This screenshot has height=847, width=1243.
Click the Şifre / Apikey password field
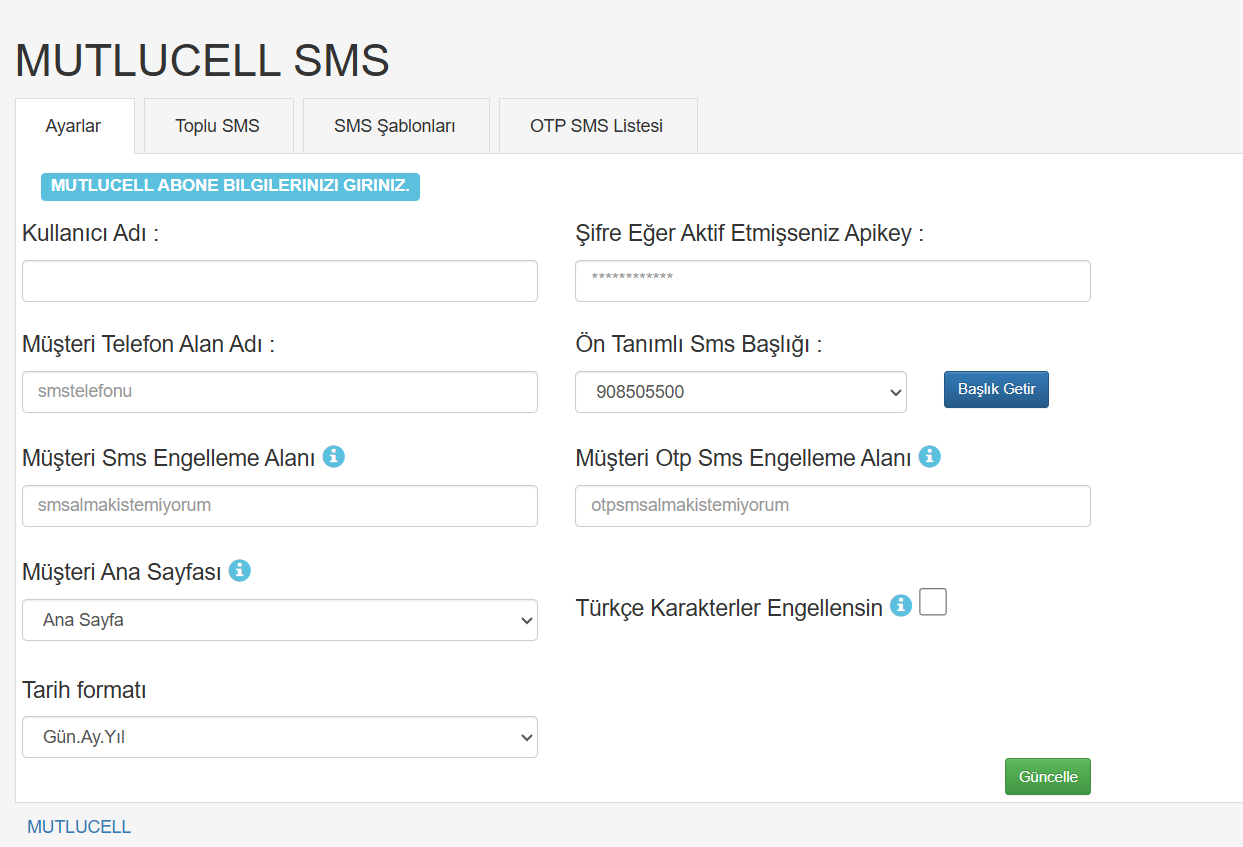pos(833,281)
